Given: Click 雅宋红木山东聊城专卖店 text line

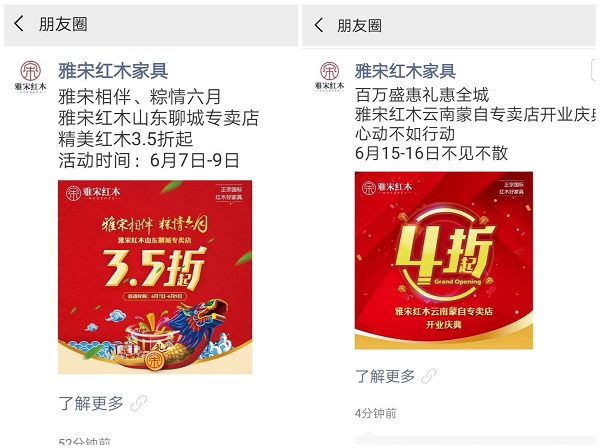Looking at the screenshot, I should [x=159, y=118].
